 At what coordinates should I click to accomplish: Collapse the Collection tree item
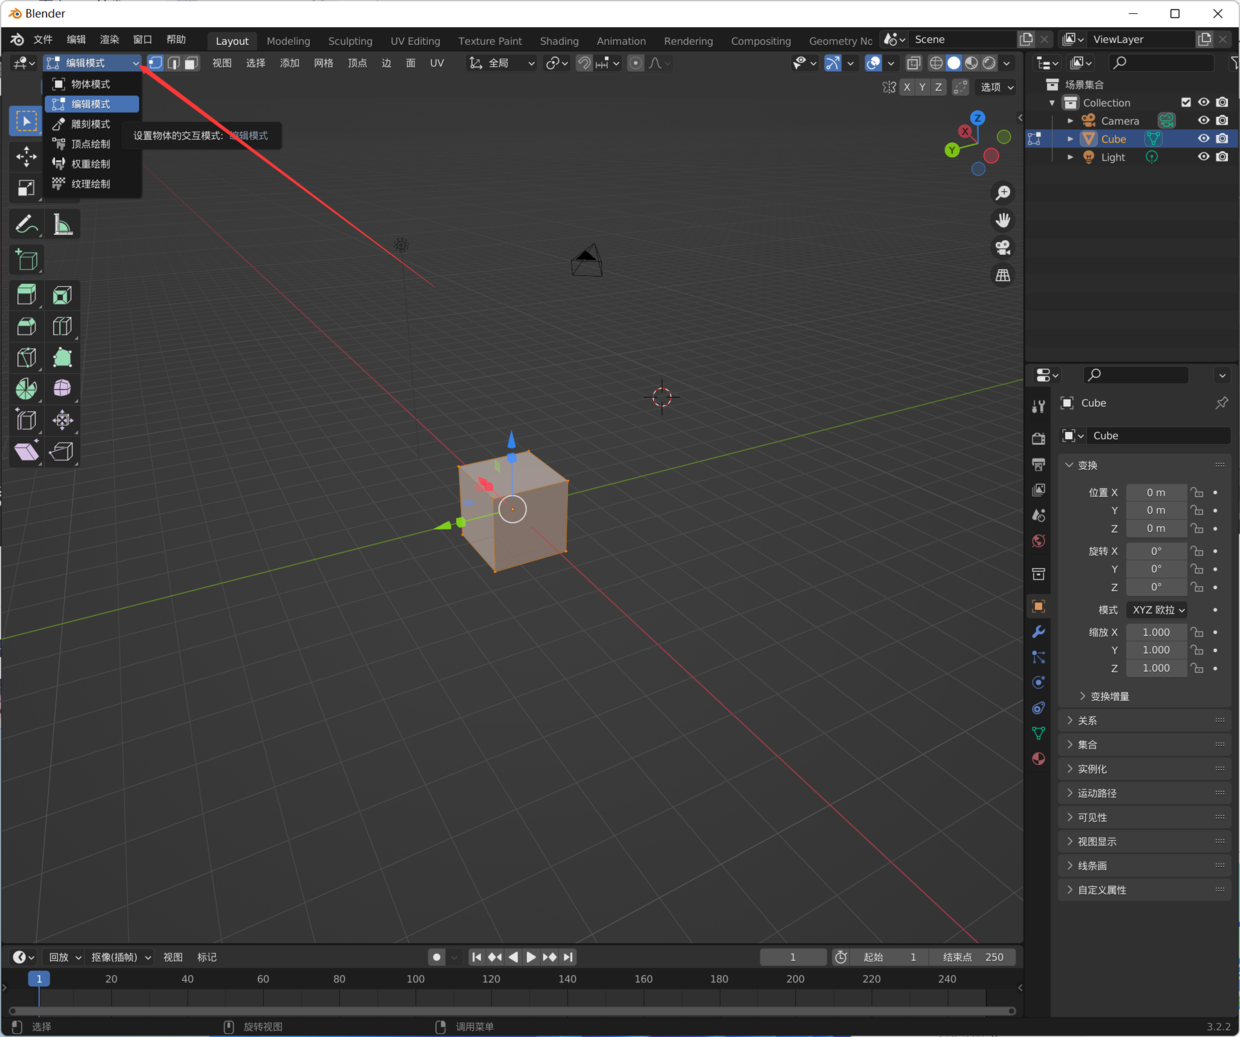coord(1052,103)
